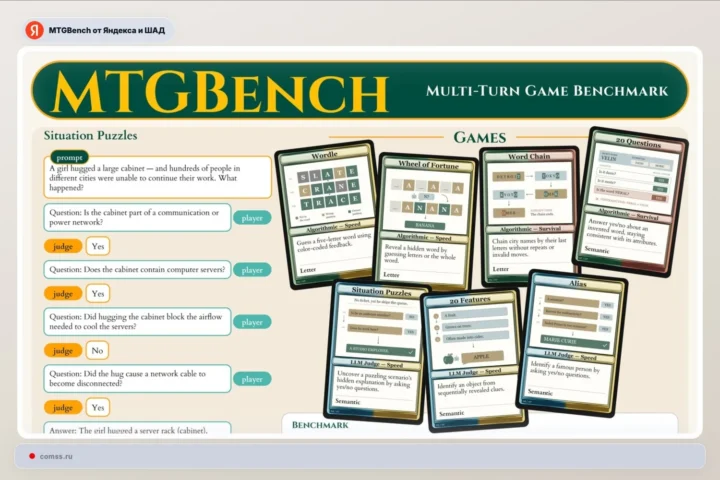The height and width of the screenshot is (480, 720).
Task: Select the Situation Puzzles game card
Action: click(x=376, y=351)
